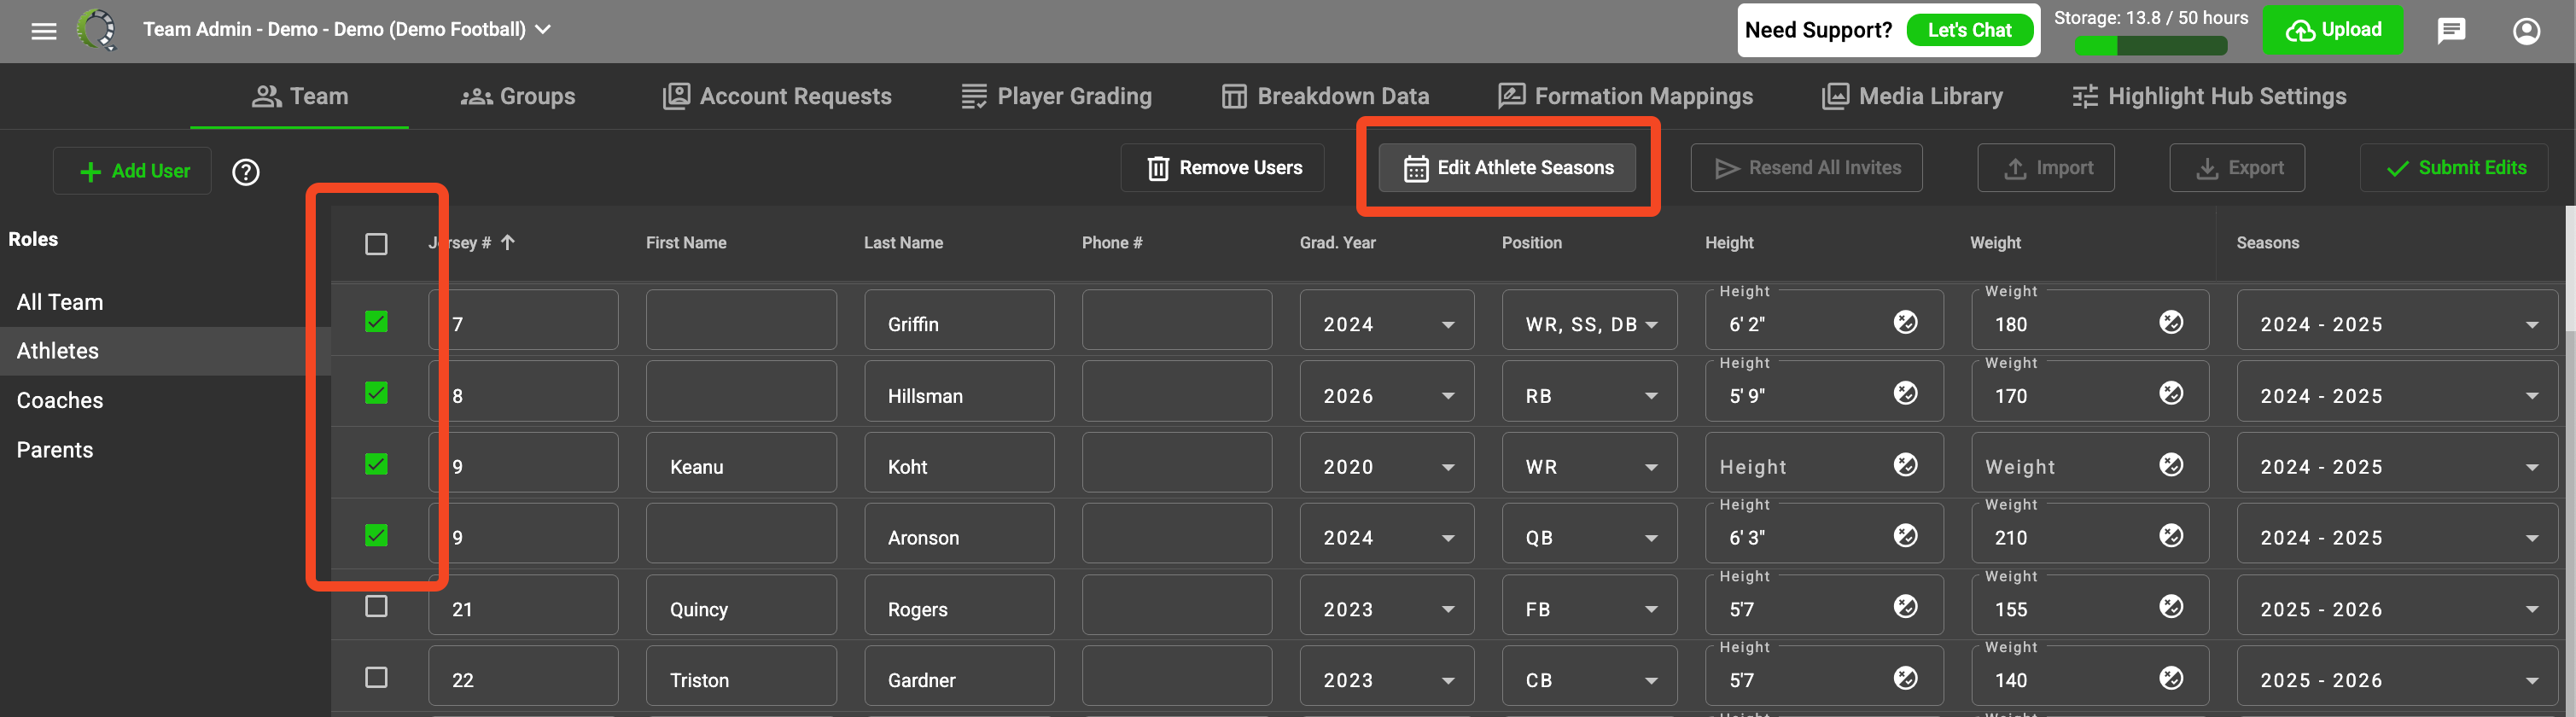
Task: Check the checkbox for Quincy Rogers
Action: 376,606
